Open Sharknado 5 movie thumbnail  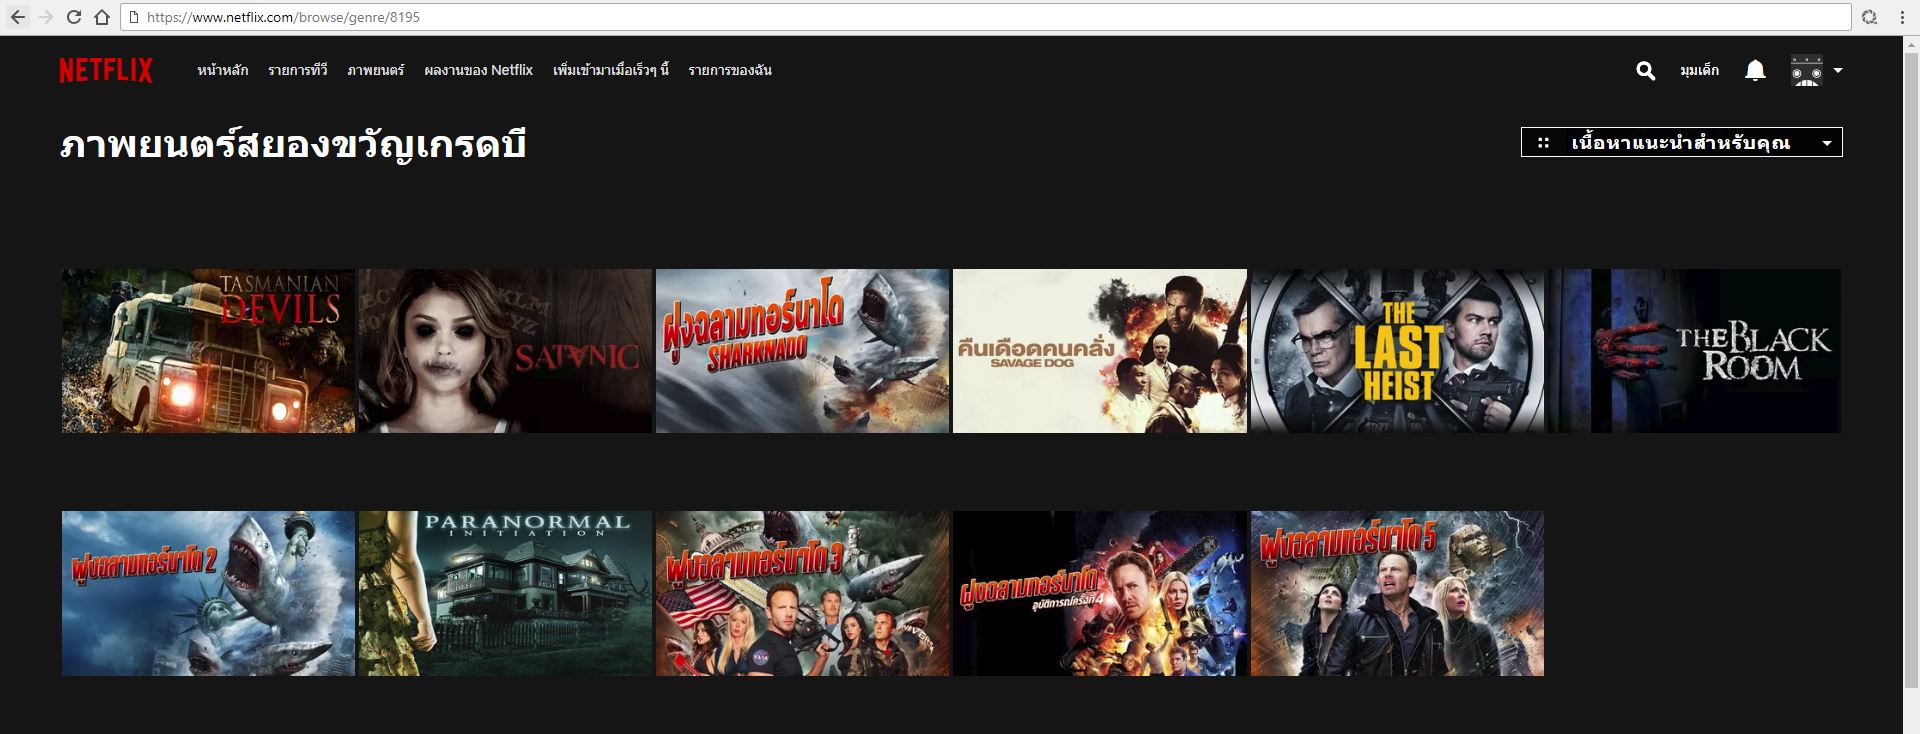point(1397,594)
